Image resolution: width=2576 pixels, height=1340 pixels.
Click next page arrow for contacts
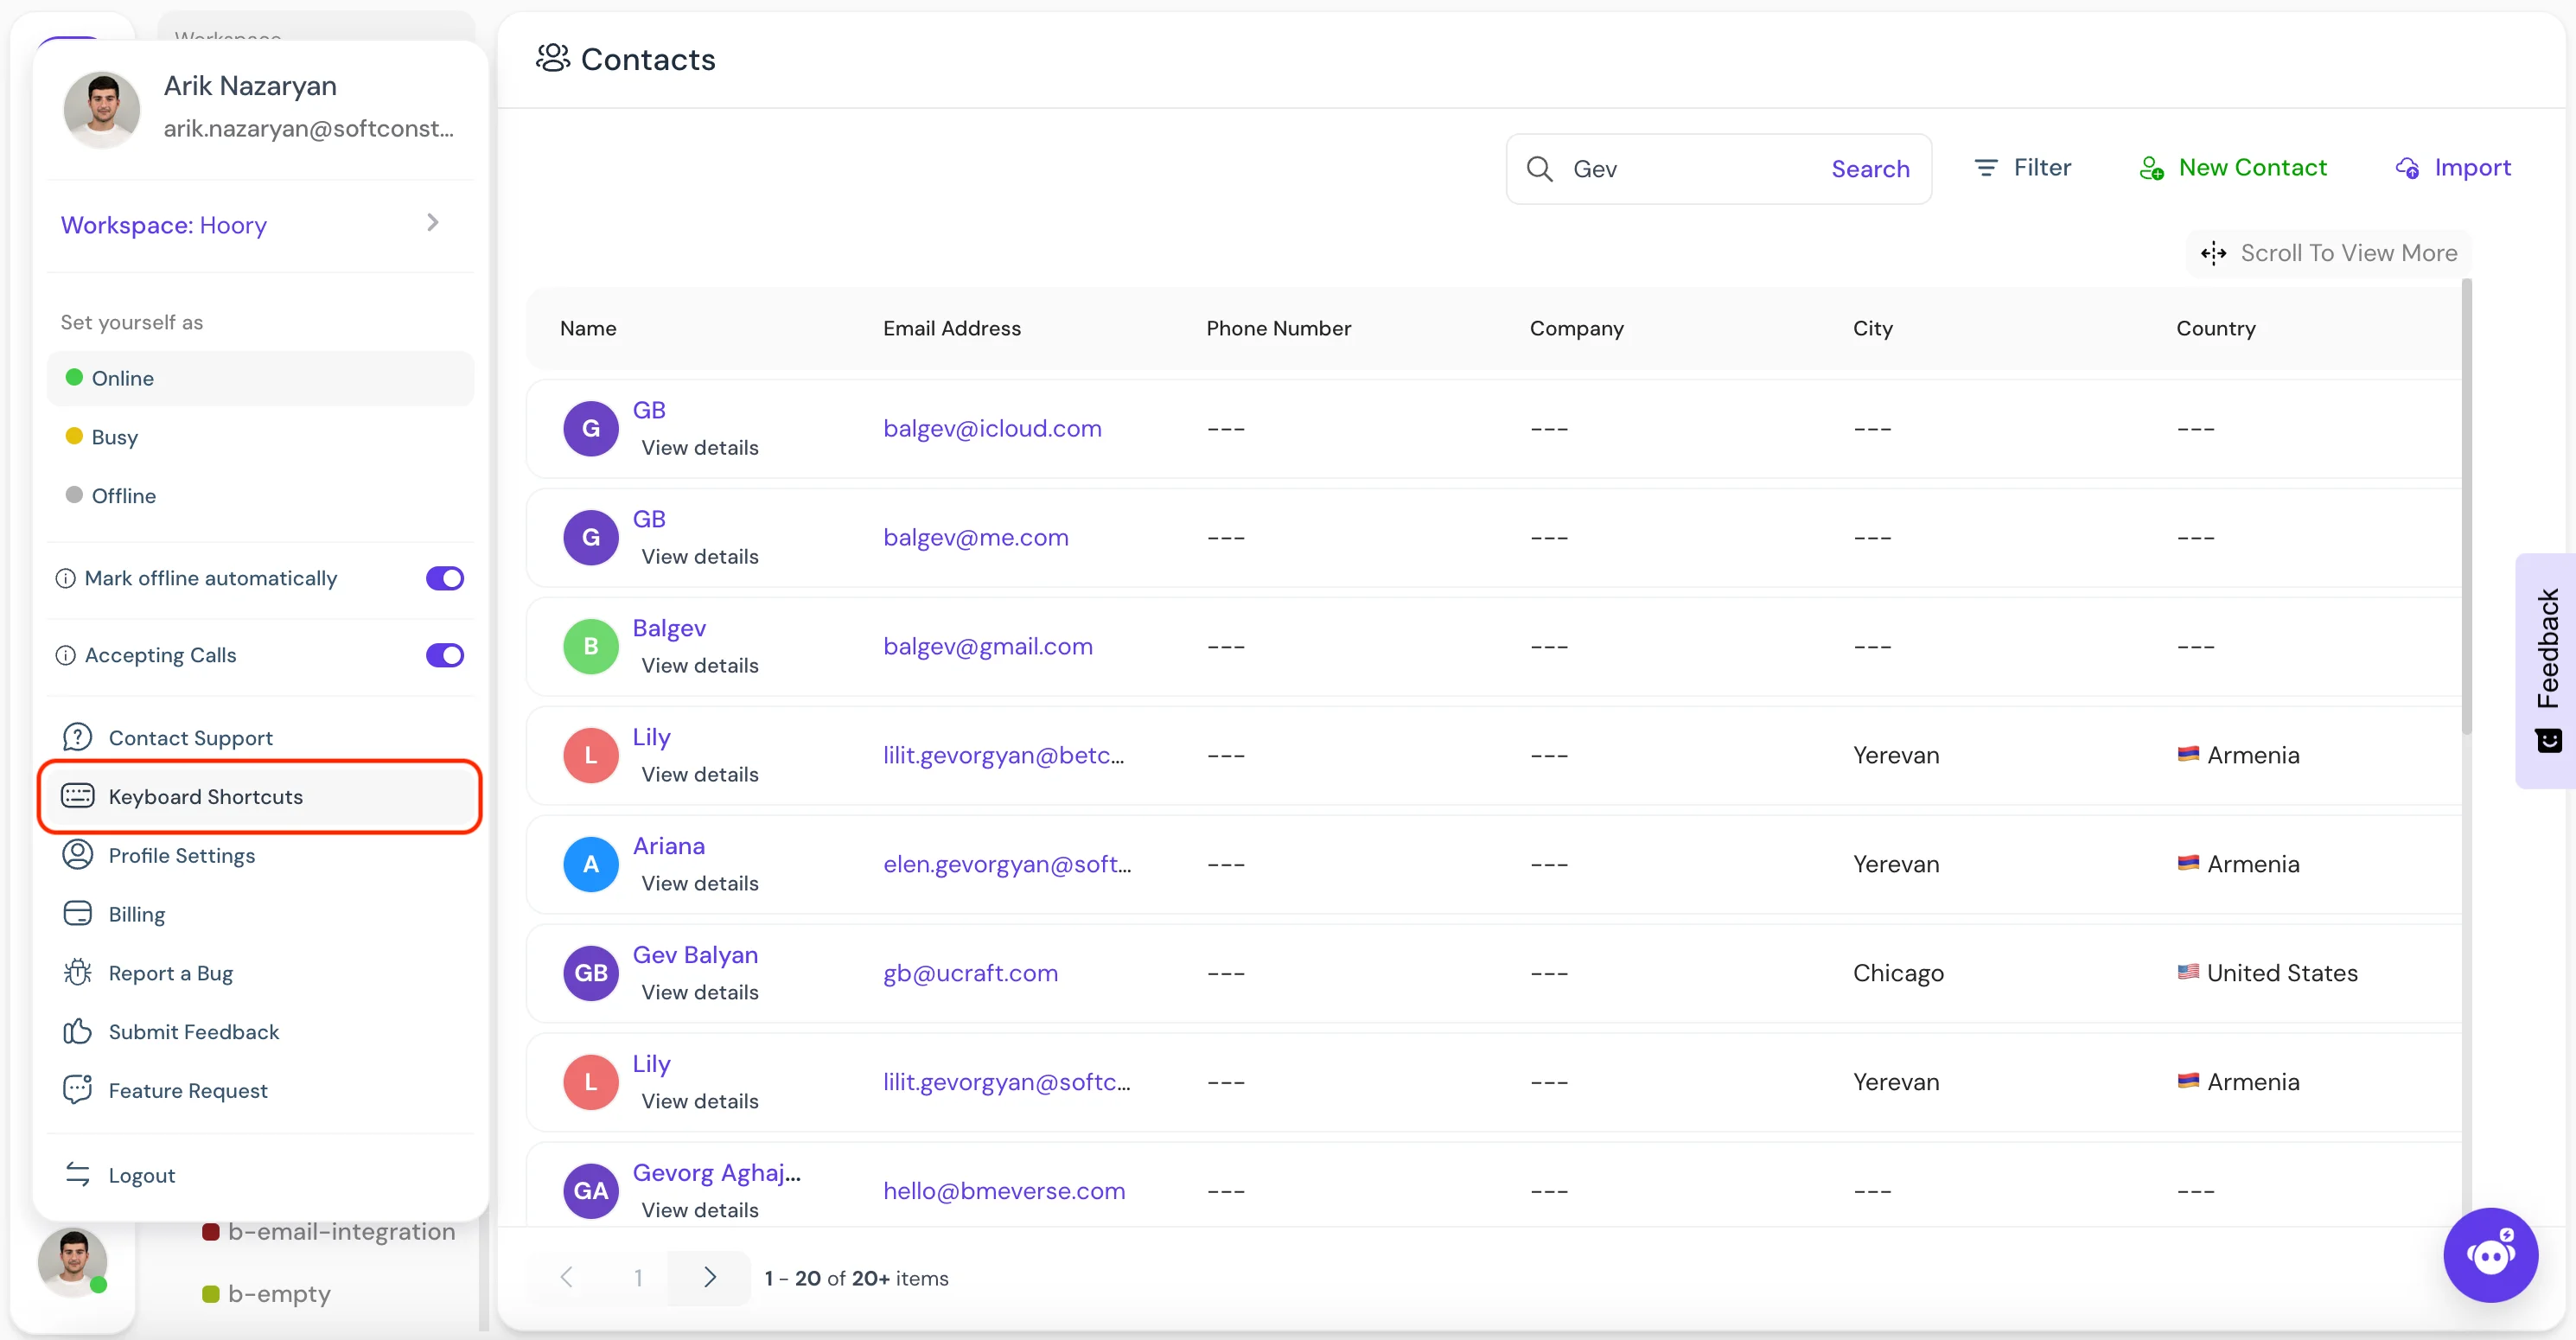point(711,1277)
